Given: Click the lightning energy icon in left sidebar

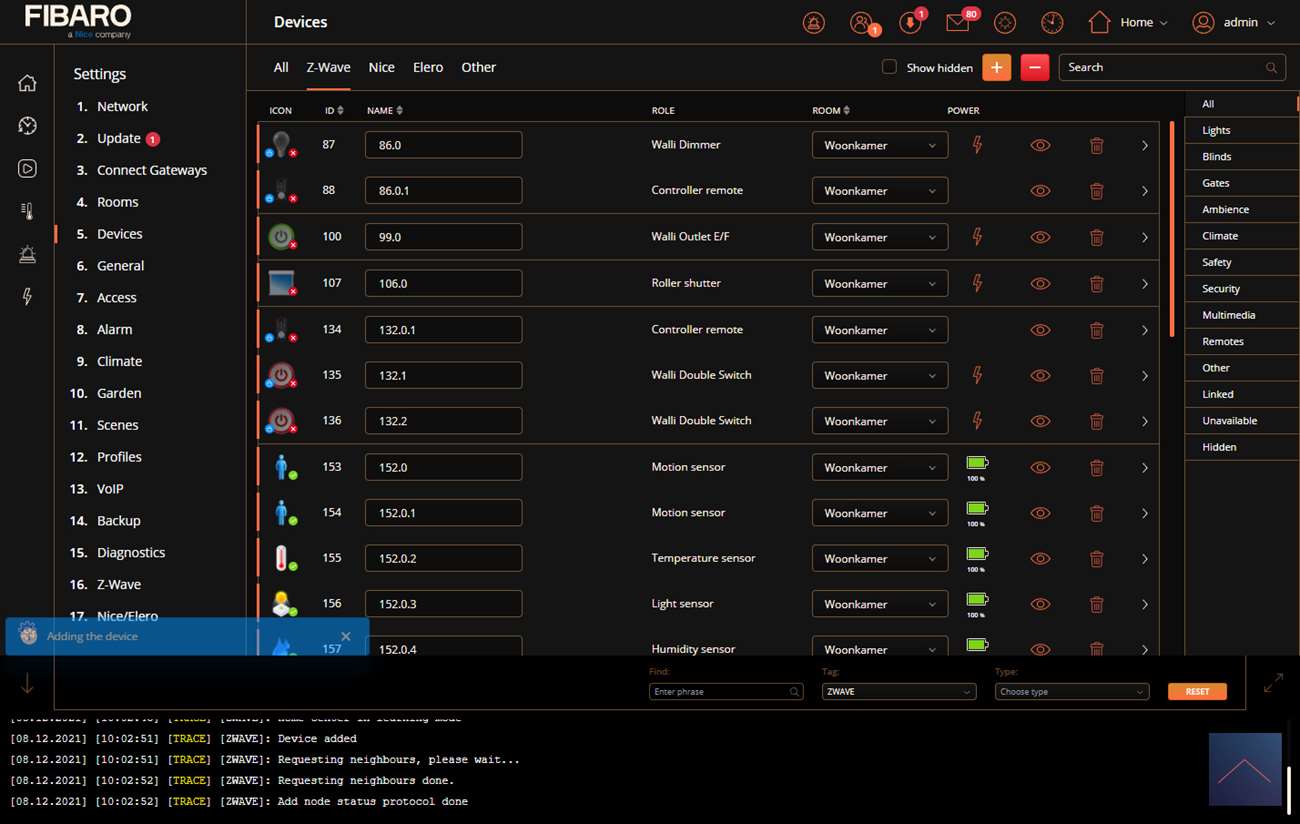Looking at the screenshot, I should point(27,297).
